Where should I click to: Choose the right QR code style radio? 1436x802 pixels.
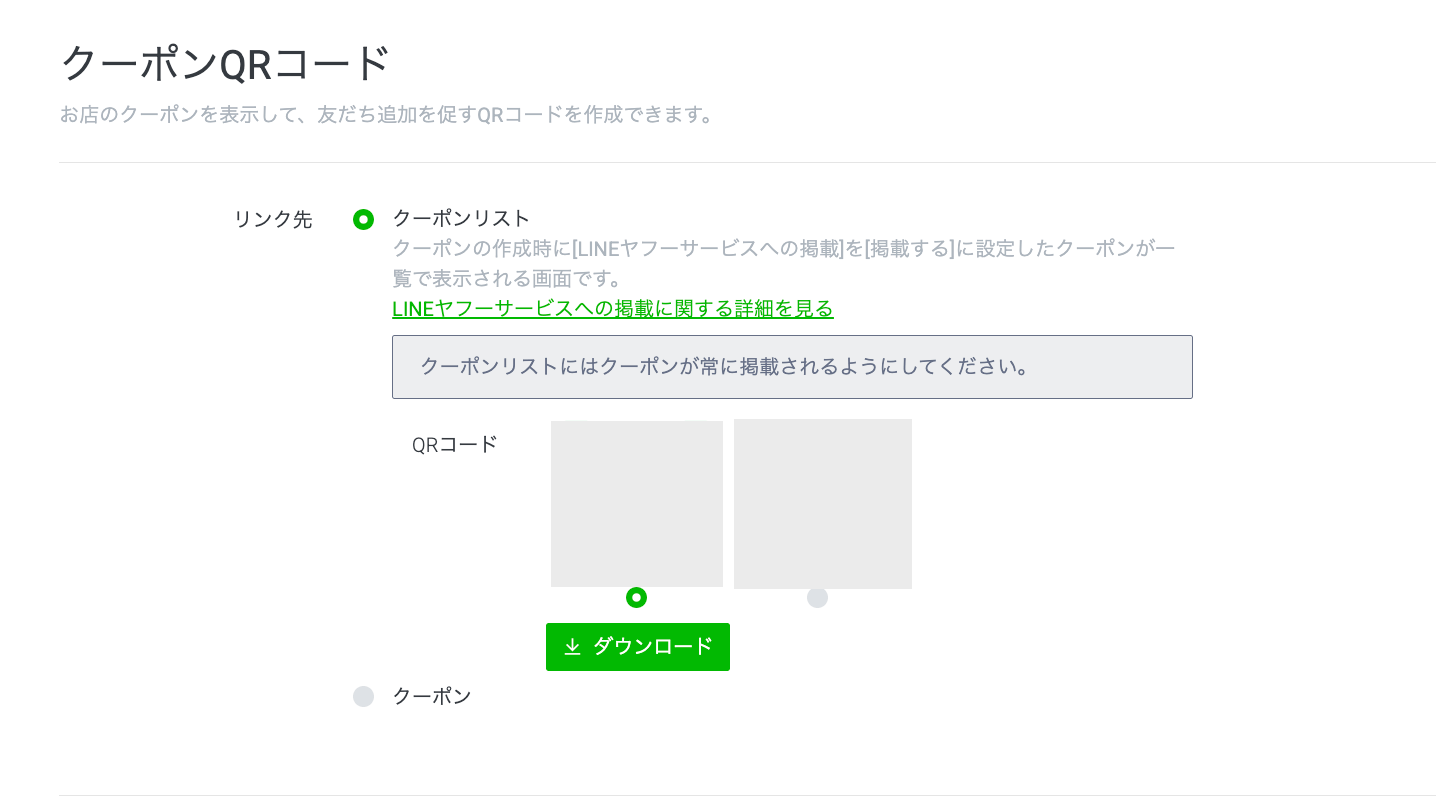[817, 598]
